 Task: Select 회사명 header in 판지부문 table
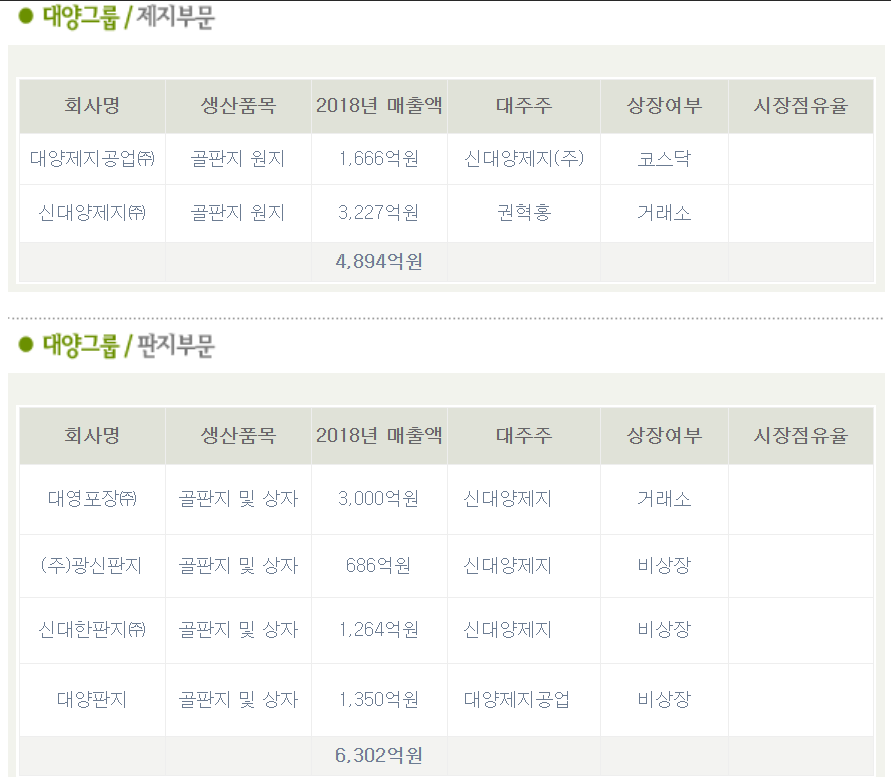tap(92, 436)
